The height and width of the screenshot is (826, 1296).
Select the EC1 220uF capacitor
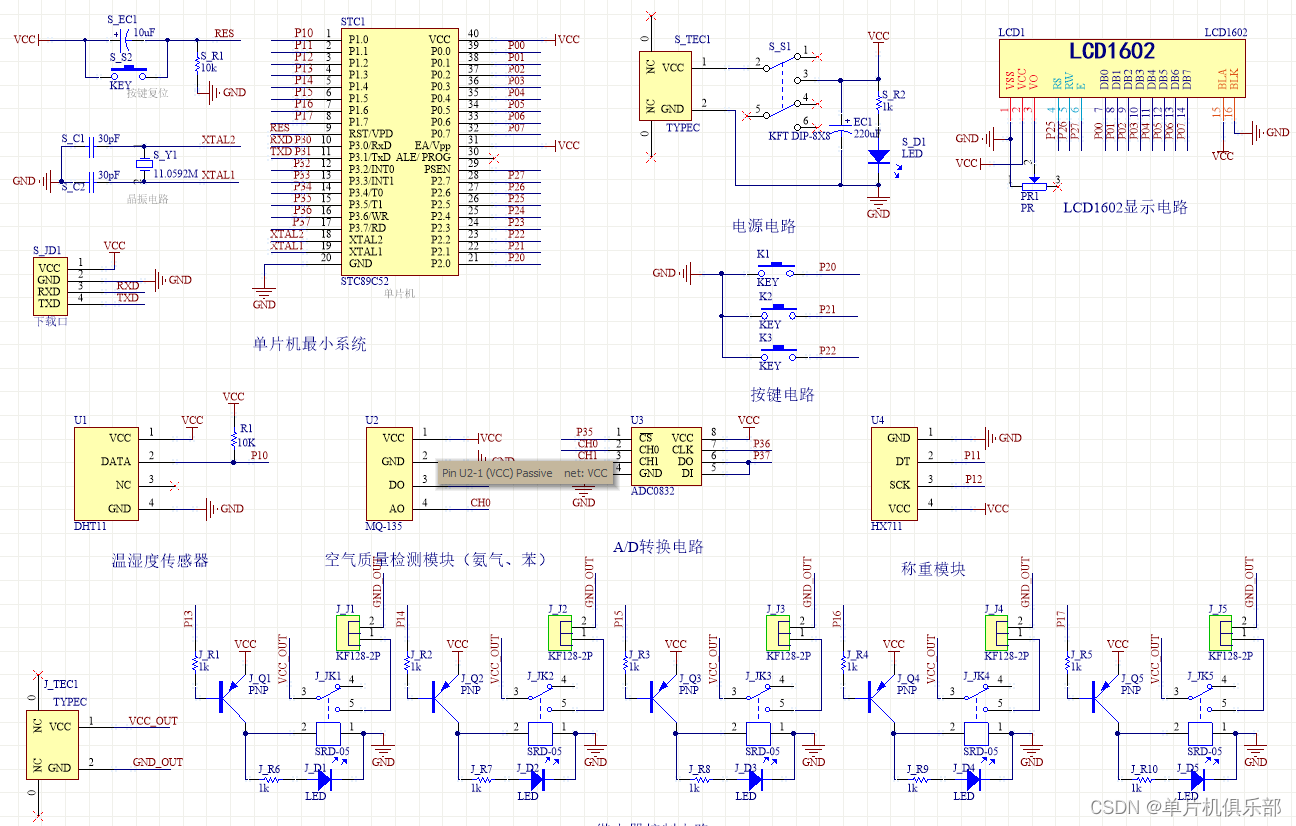tap(843, 127)
